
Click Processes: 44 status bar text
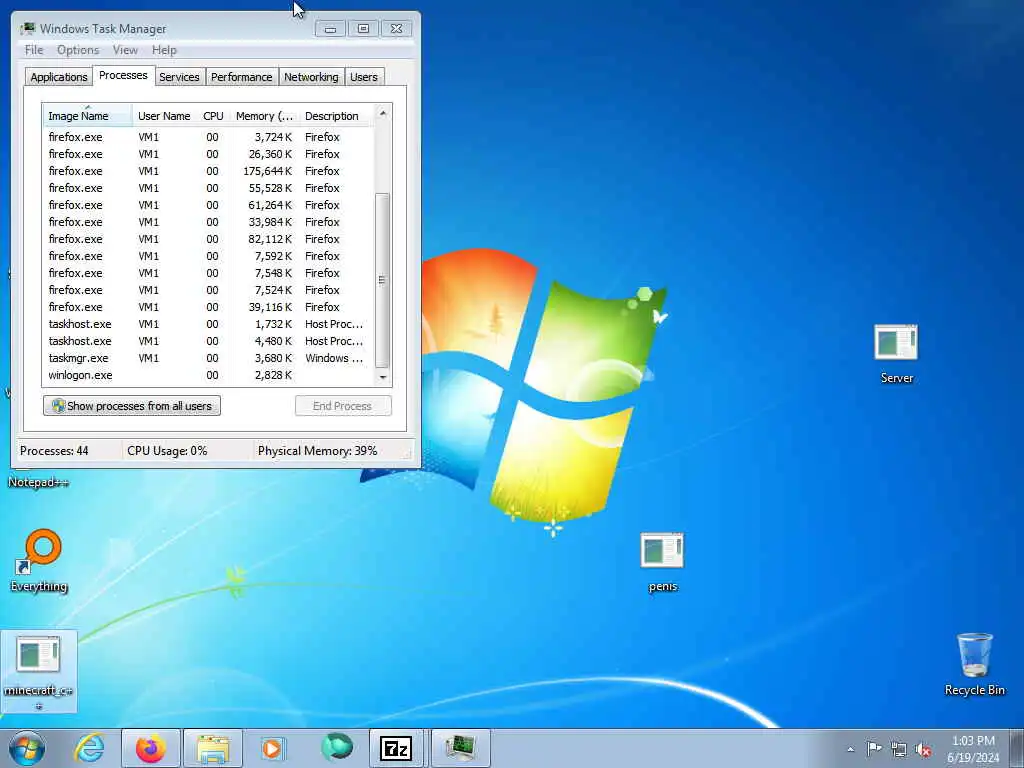click(54, 451)
